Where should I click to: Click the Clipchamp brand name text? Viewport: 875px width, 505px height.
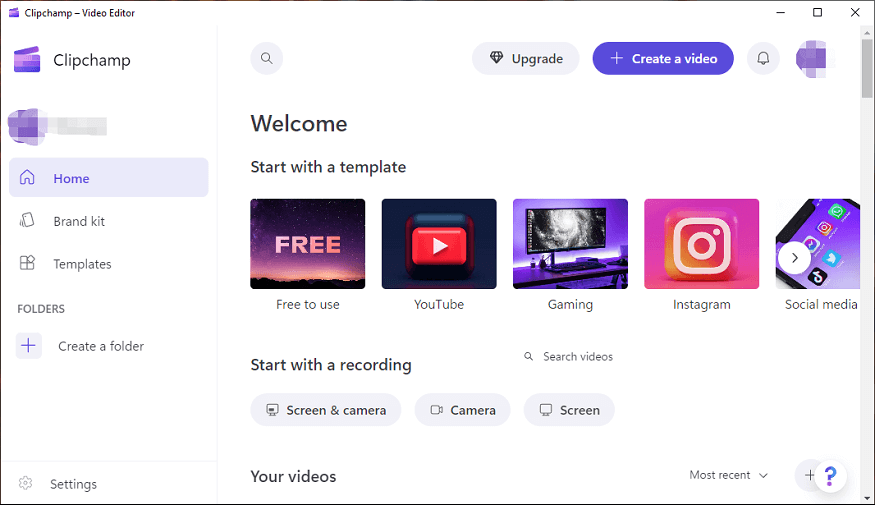(x=92, y=60)
